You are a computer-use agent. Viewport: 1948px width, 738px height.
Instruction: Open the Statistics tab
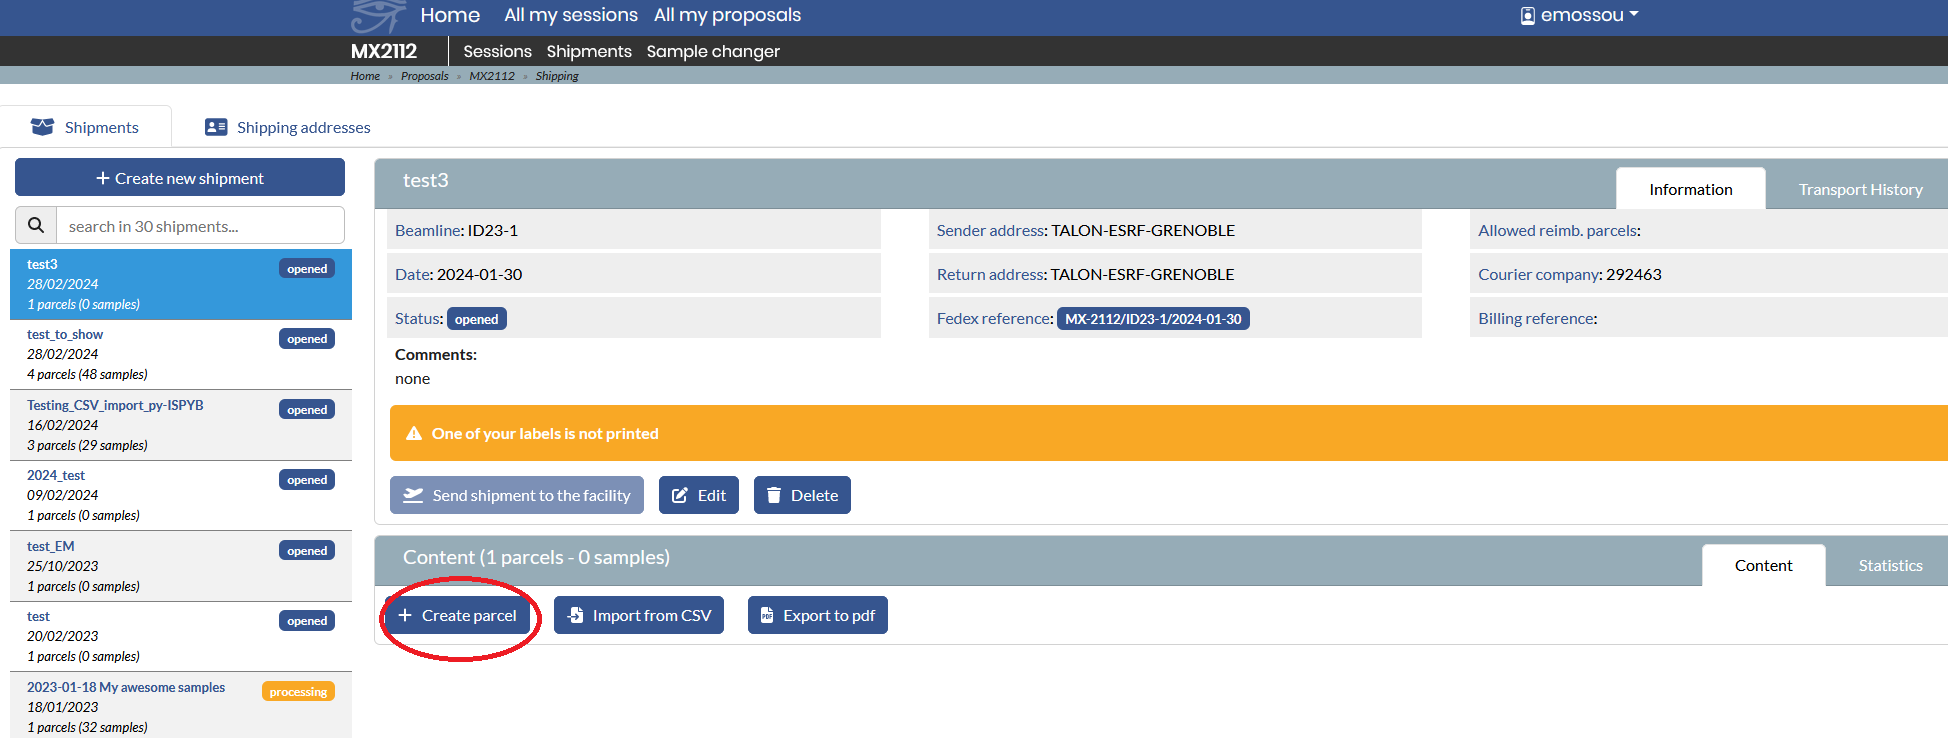[1889, 566]
